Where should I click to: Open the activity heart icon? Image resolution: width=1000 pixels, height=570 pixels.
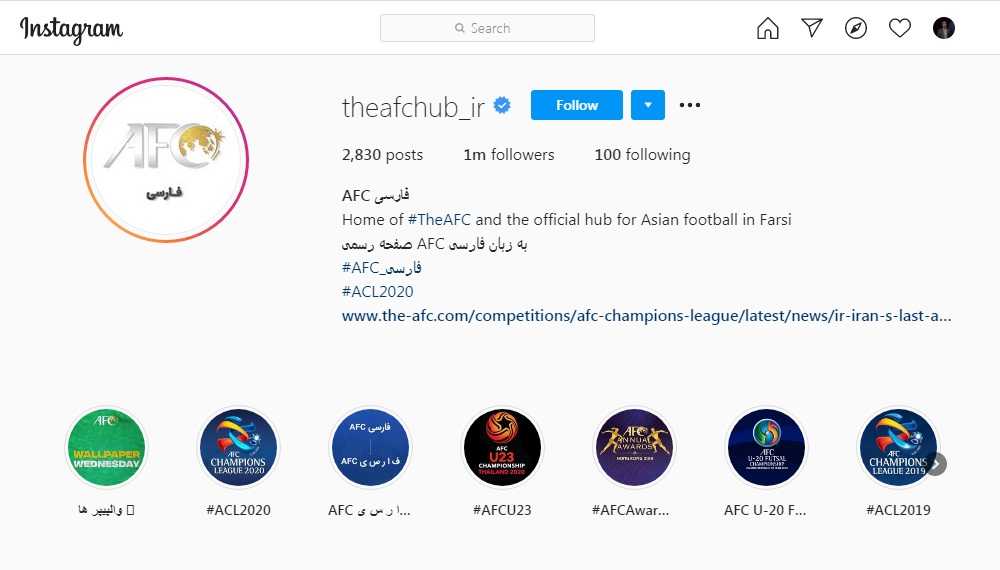[x=899, y=28]
